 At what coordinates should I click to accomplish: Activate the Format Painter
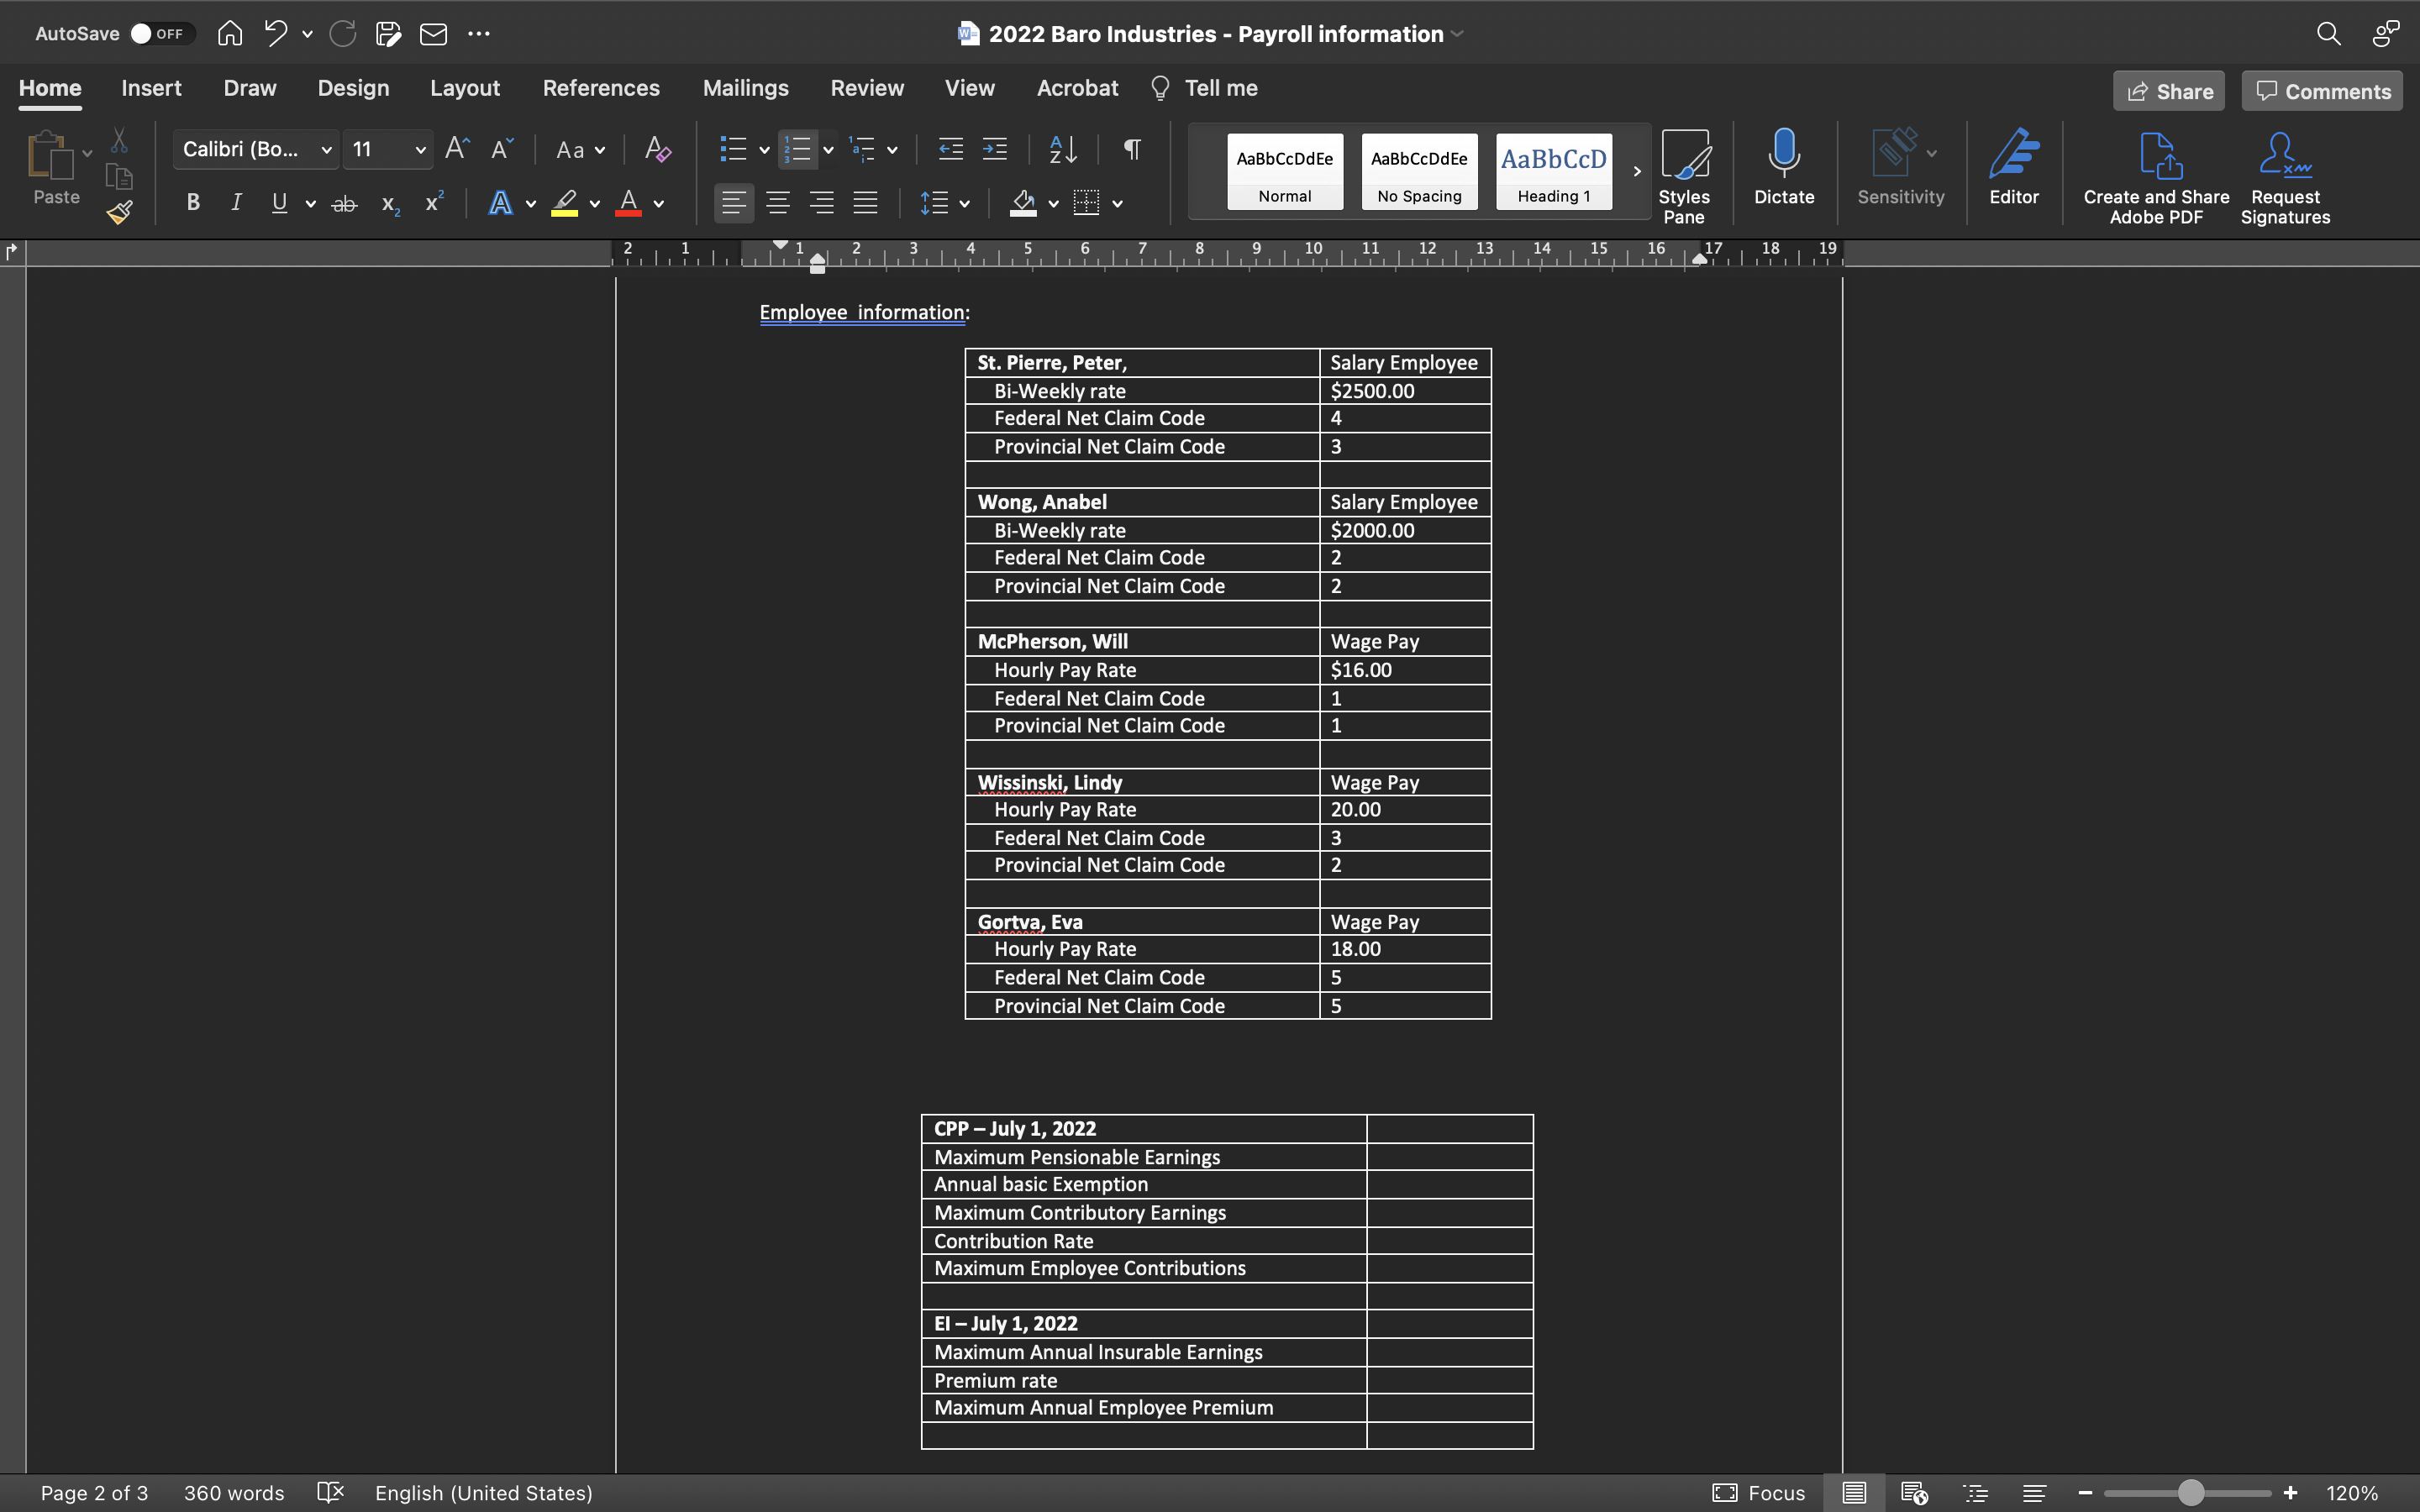coord(120,212)
